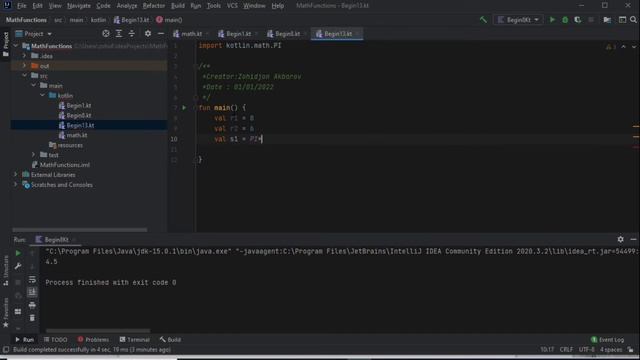640x360 pixels.
Task: Open the Navigate menu
Action: [x=79, y=6]
